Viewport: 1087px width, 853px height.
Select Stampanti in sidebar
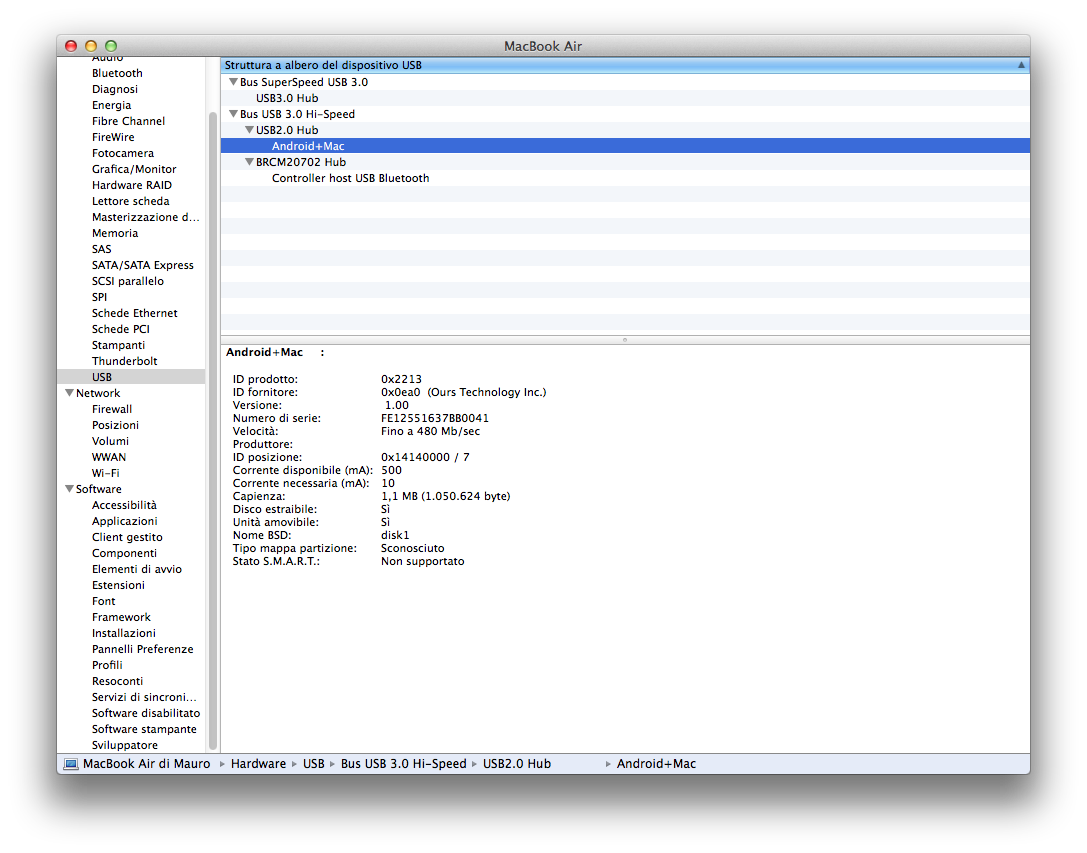pos(118,345)
